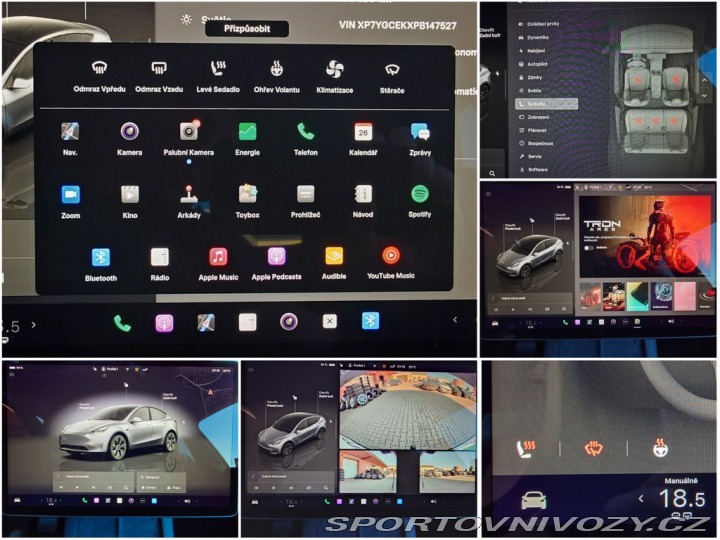Toggle Odmraz Vpředu front defrost

click(100, 68)
